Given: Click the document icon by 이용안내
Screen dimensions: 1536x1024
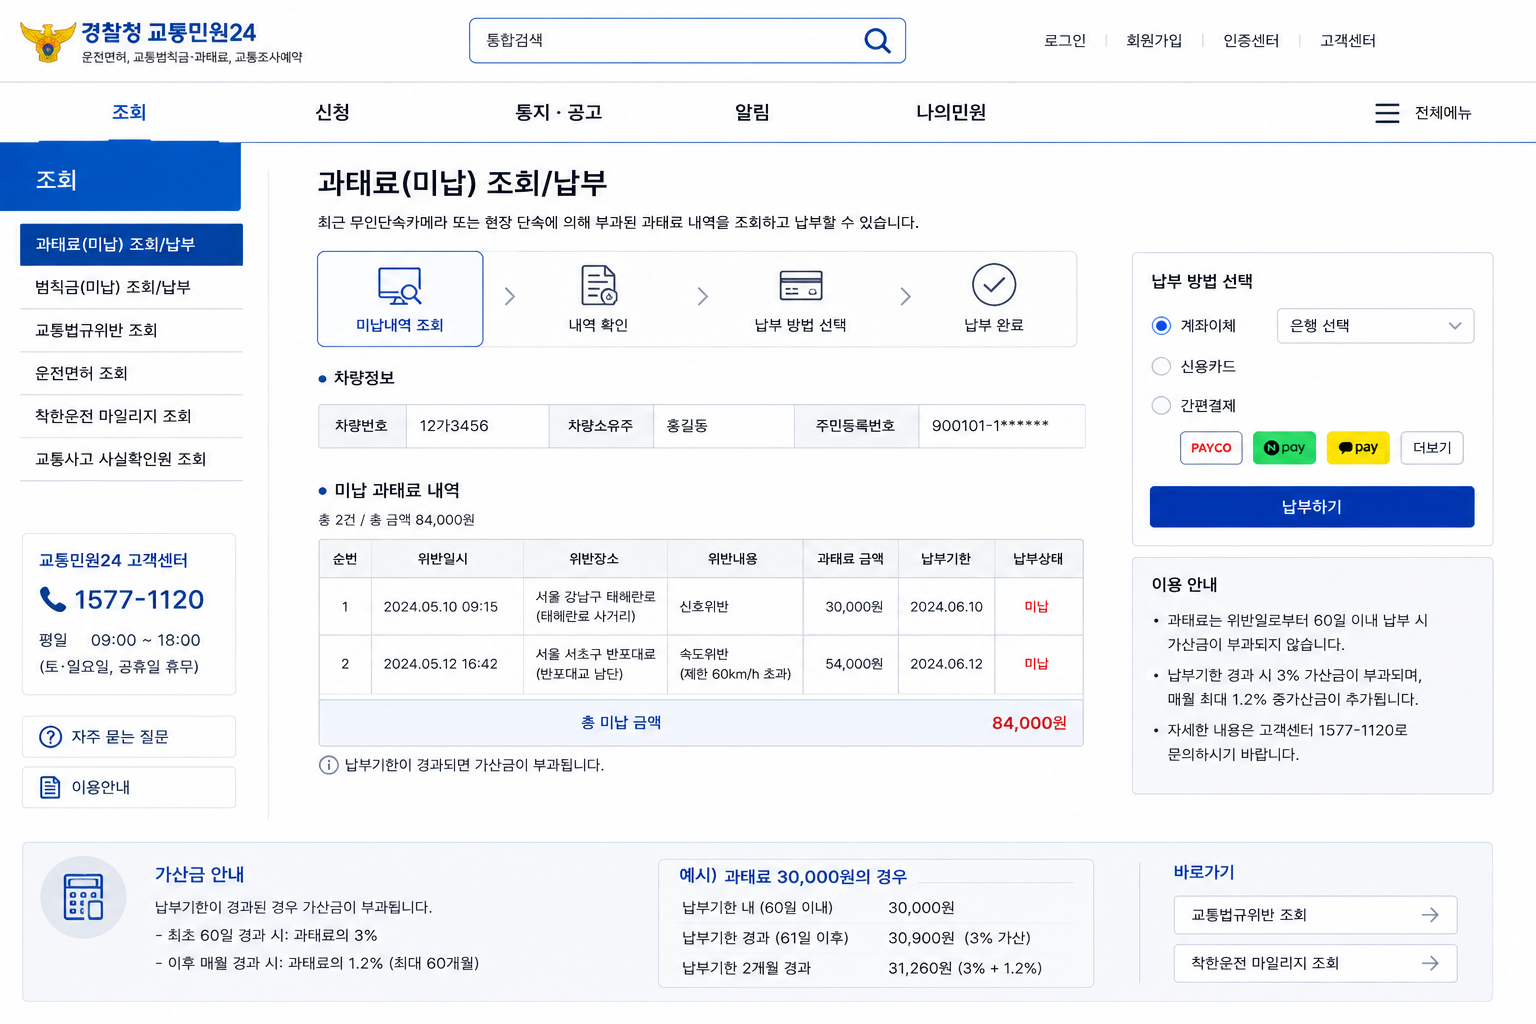Looking at the screenshot, I should [x=50, y=787].
